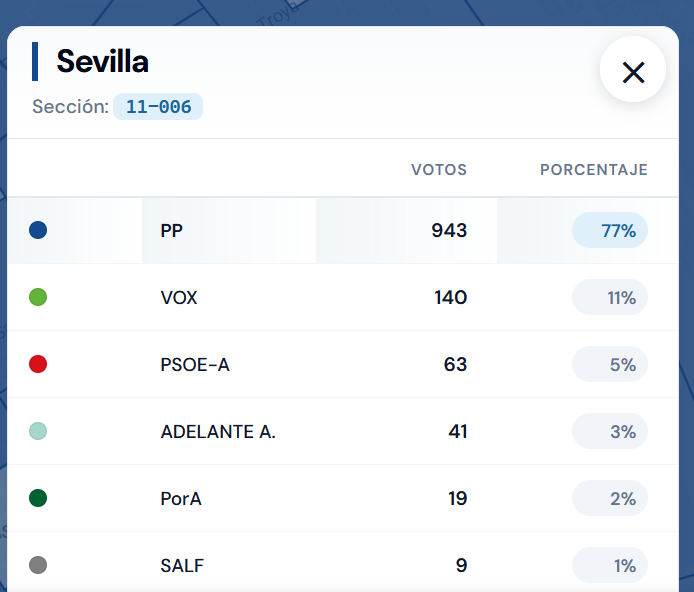The image size is (694, 592).
Task: Click the PORCENTAJE column header
Action: (594, 170)
